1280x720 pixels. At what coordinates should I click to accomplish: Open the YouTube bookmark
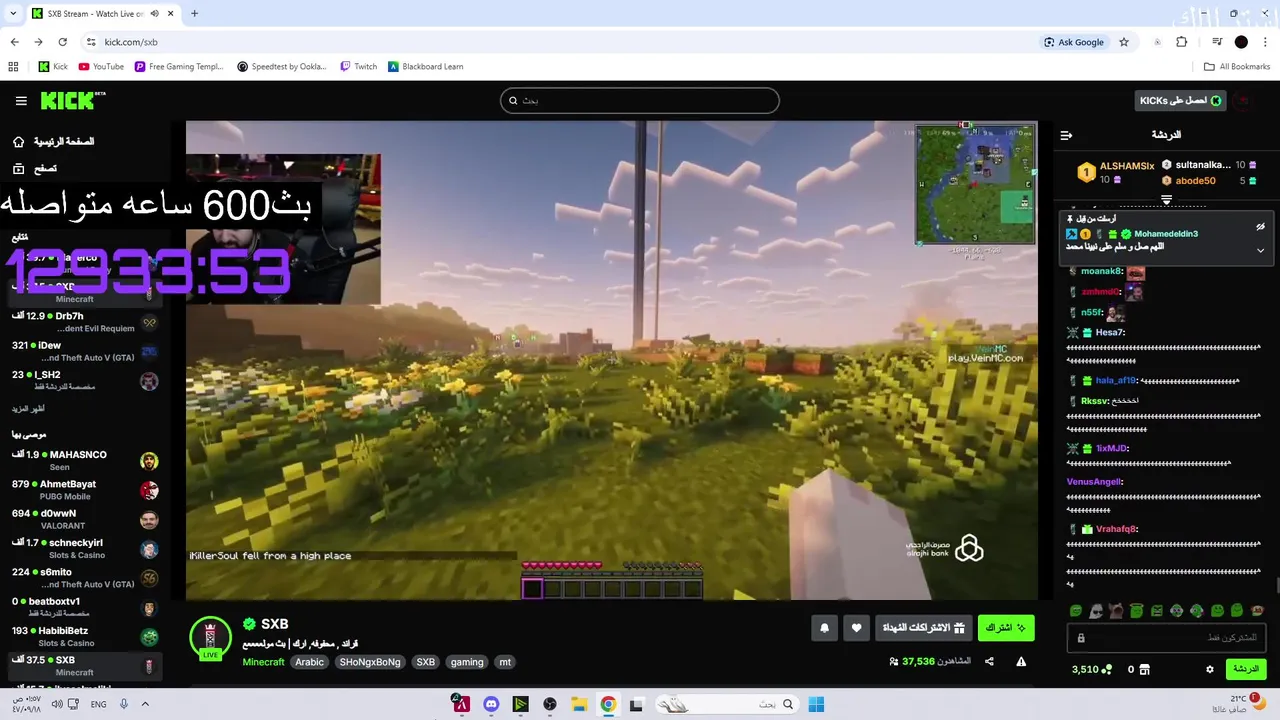[x=101, y=67]
